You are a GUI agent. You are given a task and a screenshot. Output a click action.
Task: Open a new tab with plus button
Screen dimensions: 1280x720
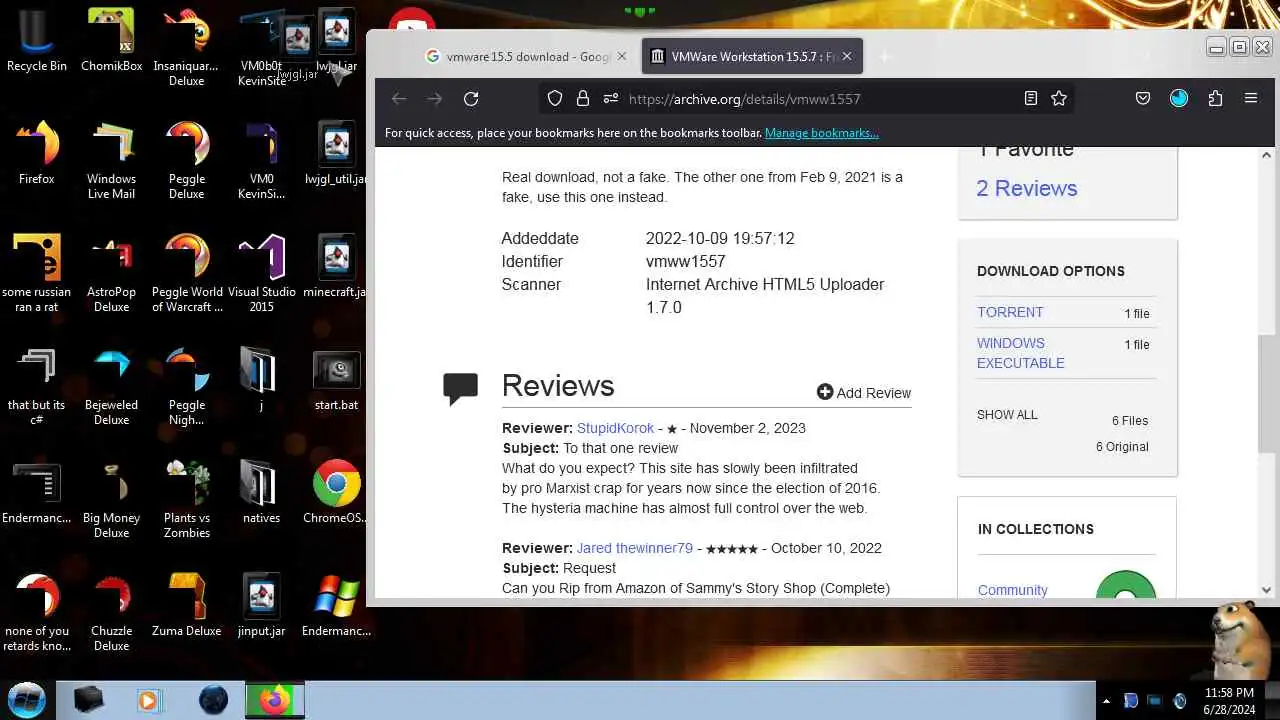coord(884,57)
